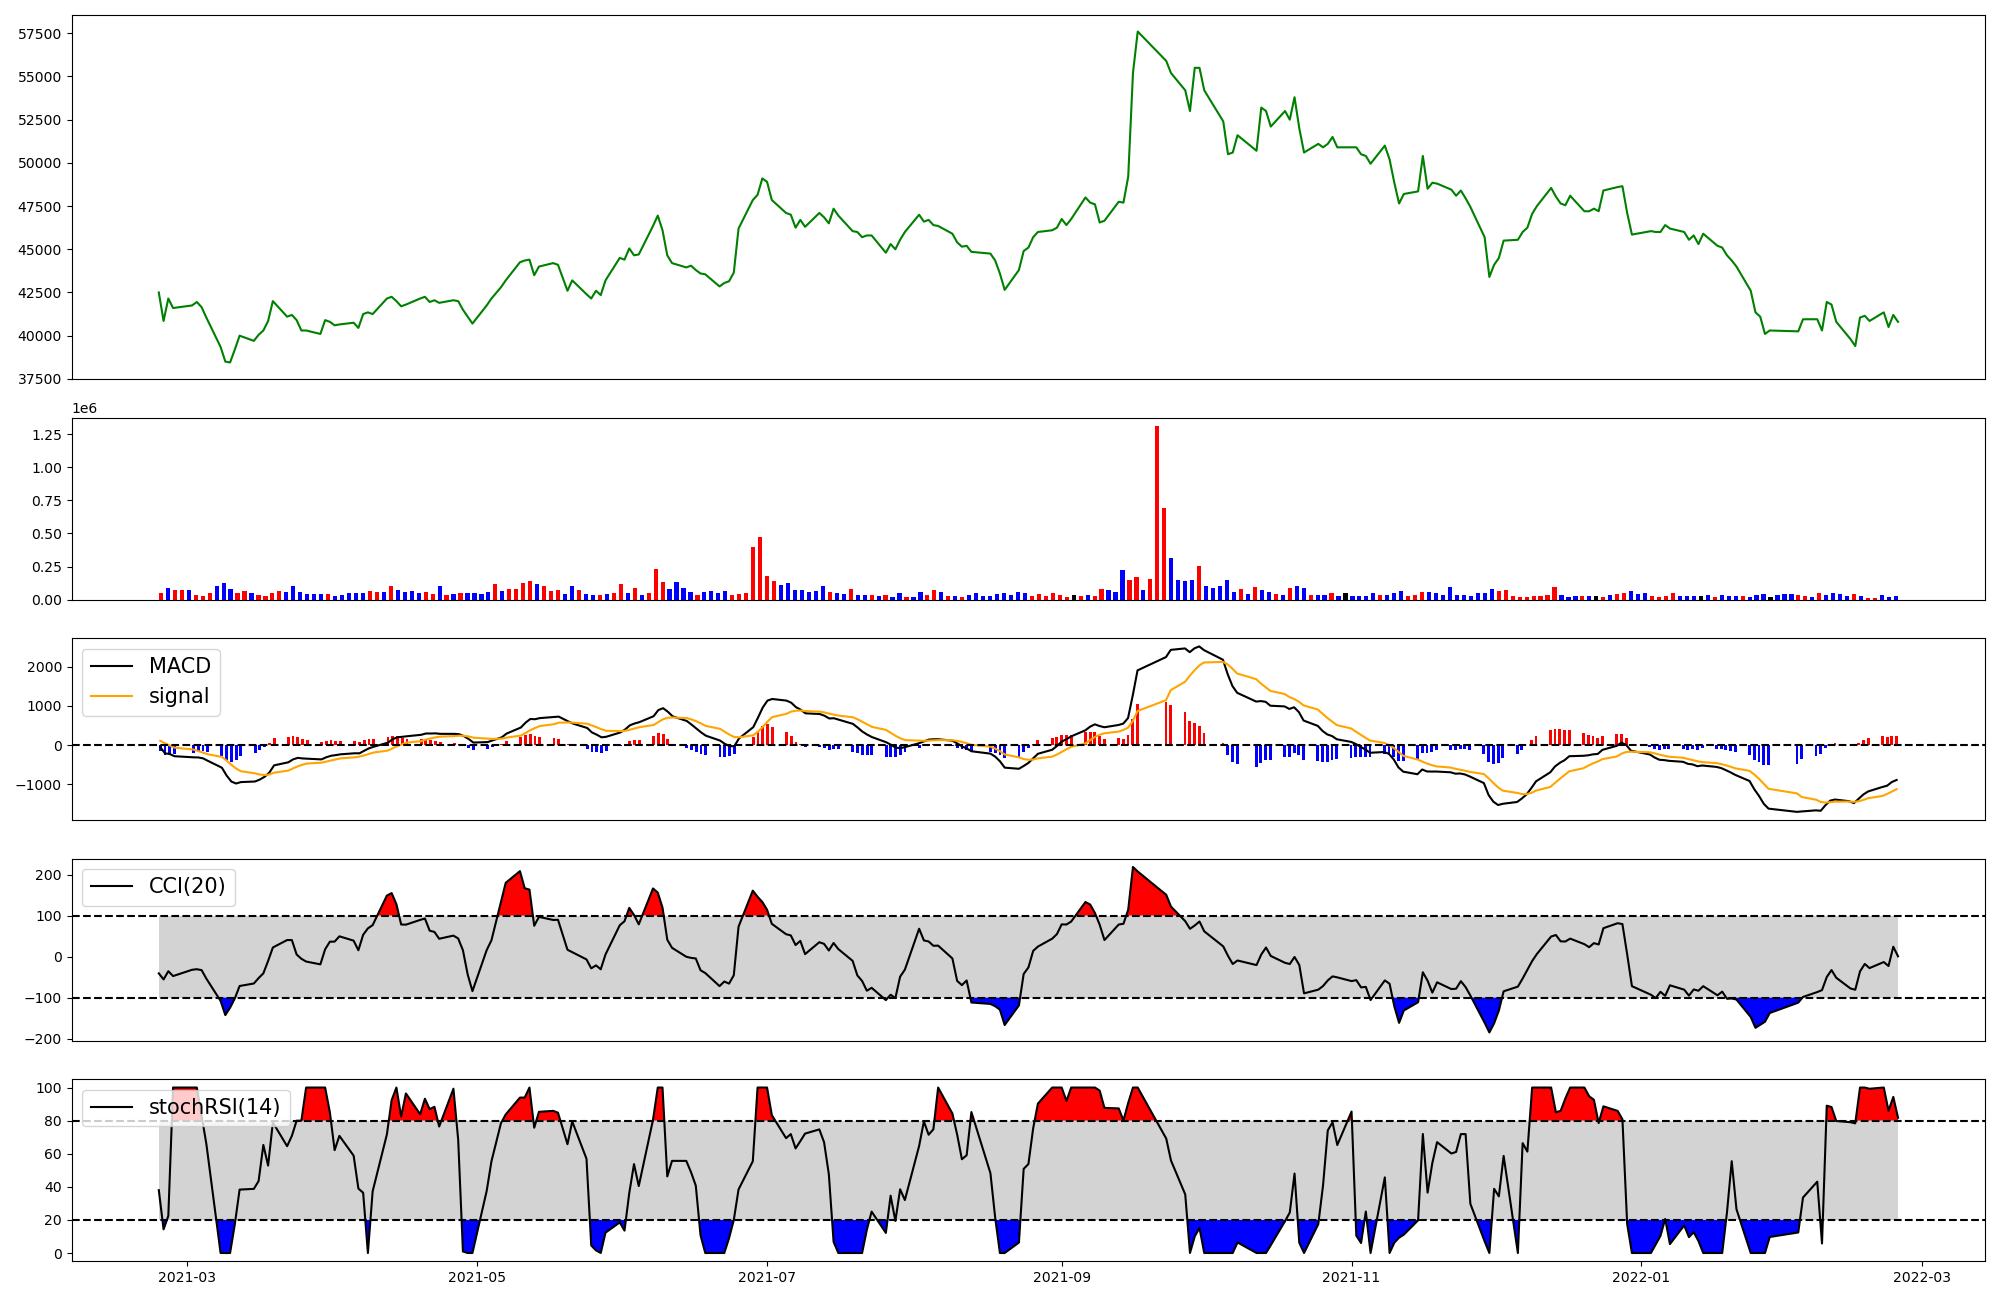This screenshot has height=1300, width=2000.
Task: Click the 1e6 volume scale label
Action: tap(84, 408)
